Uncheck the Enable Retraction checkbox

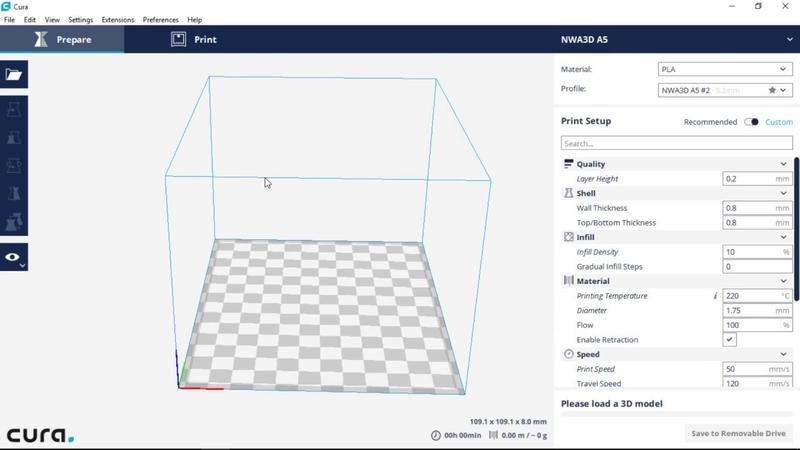pyautogui.click(x=730, y=340)
